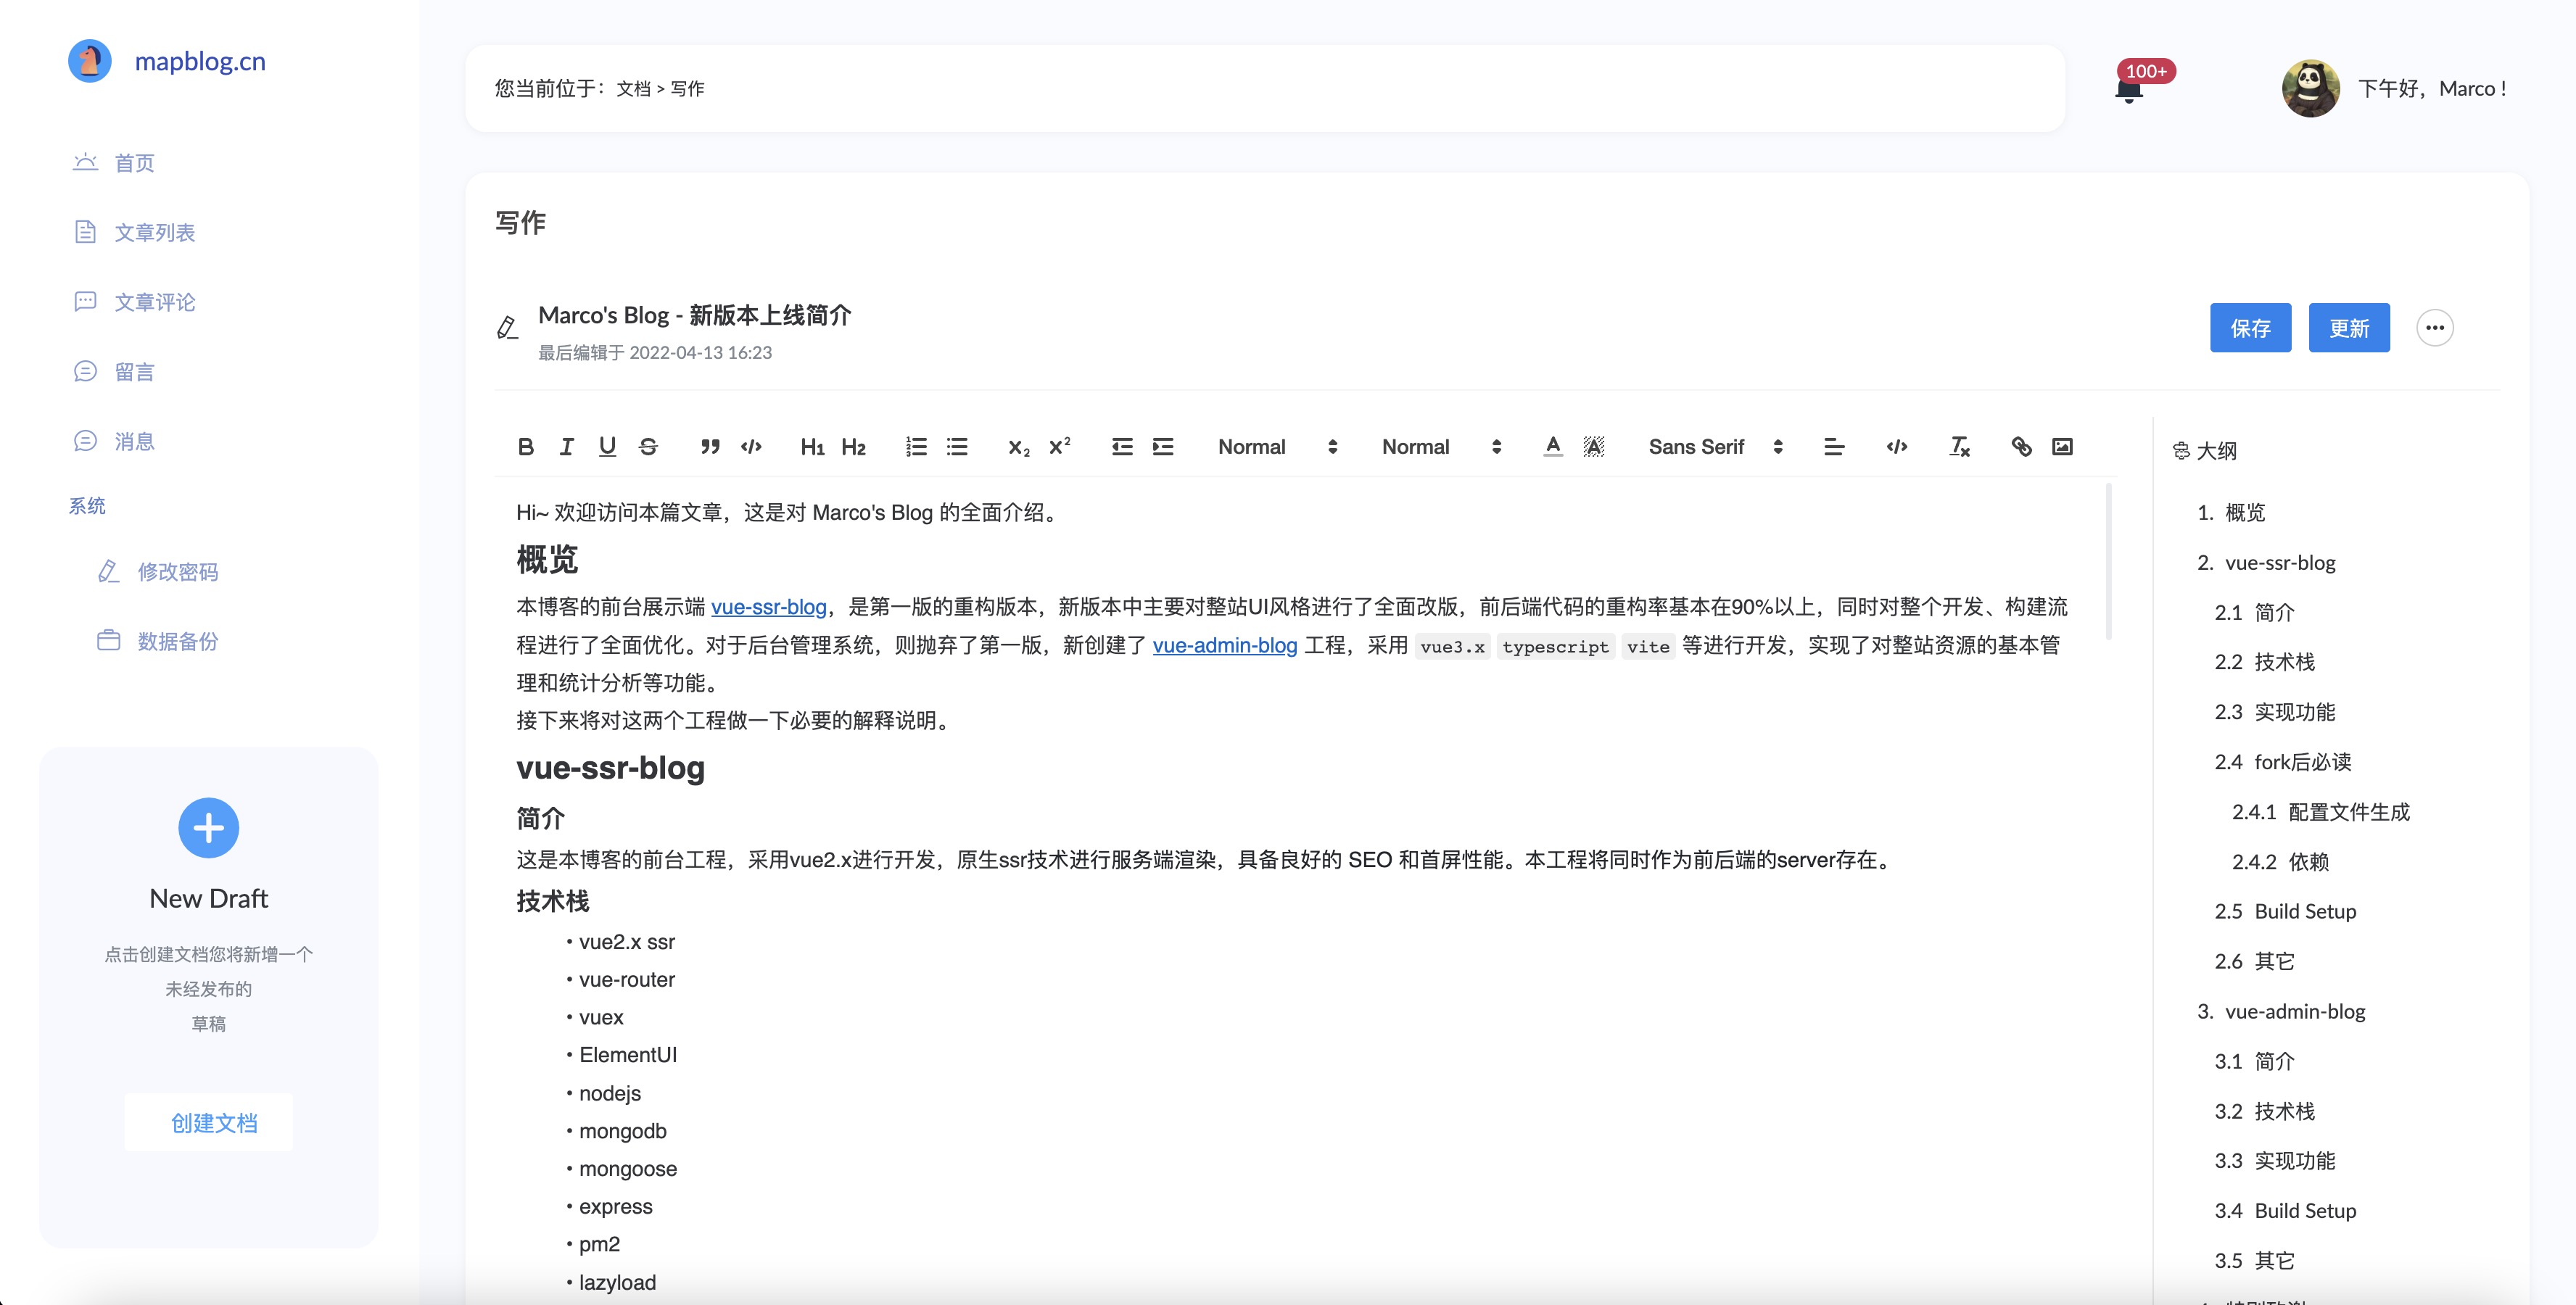Toggle bold formatting in editor toolbar
2576x1305 pixels.
(x=525, y=447)
